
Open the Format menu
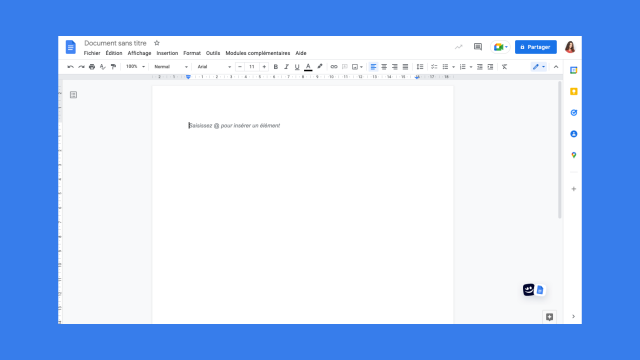(192, 53)
